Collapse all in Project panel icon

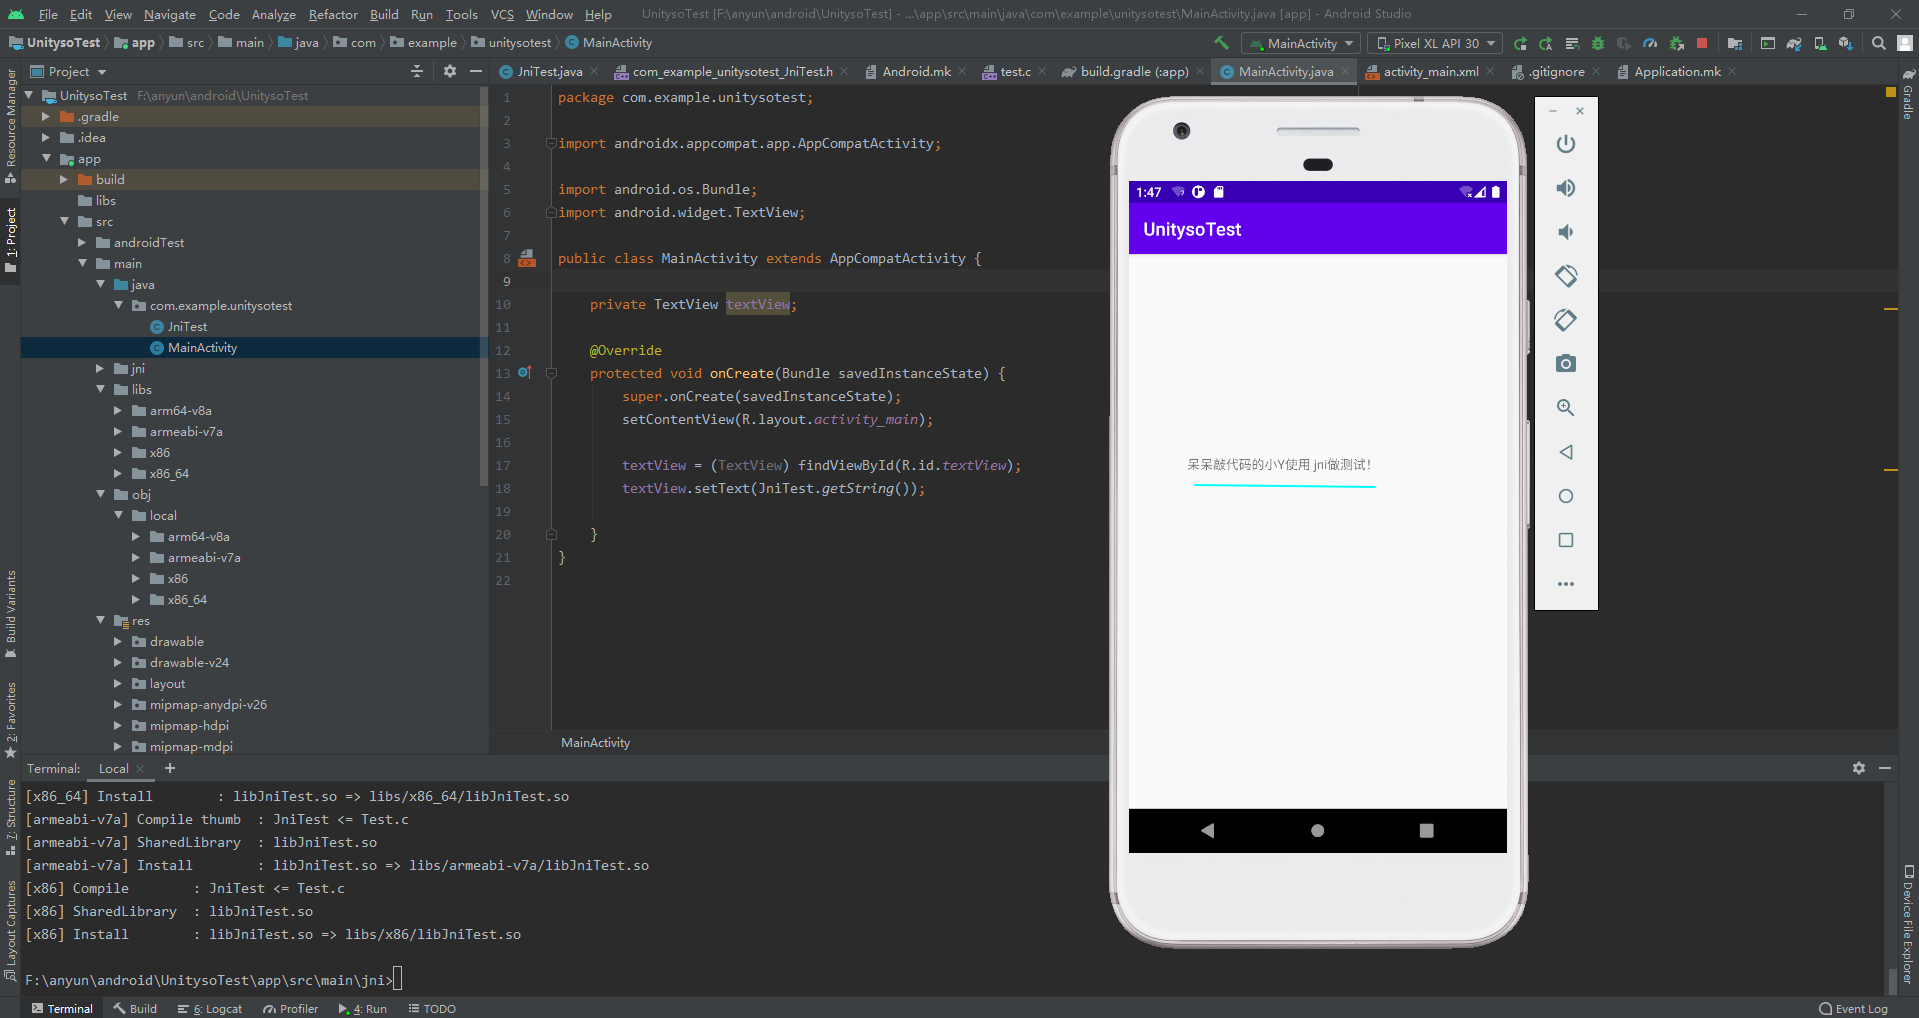[417, 71]
